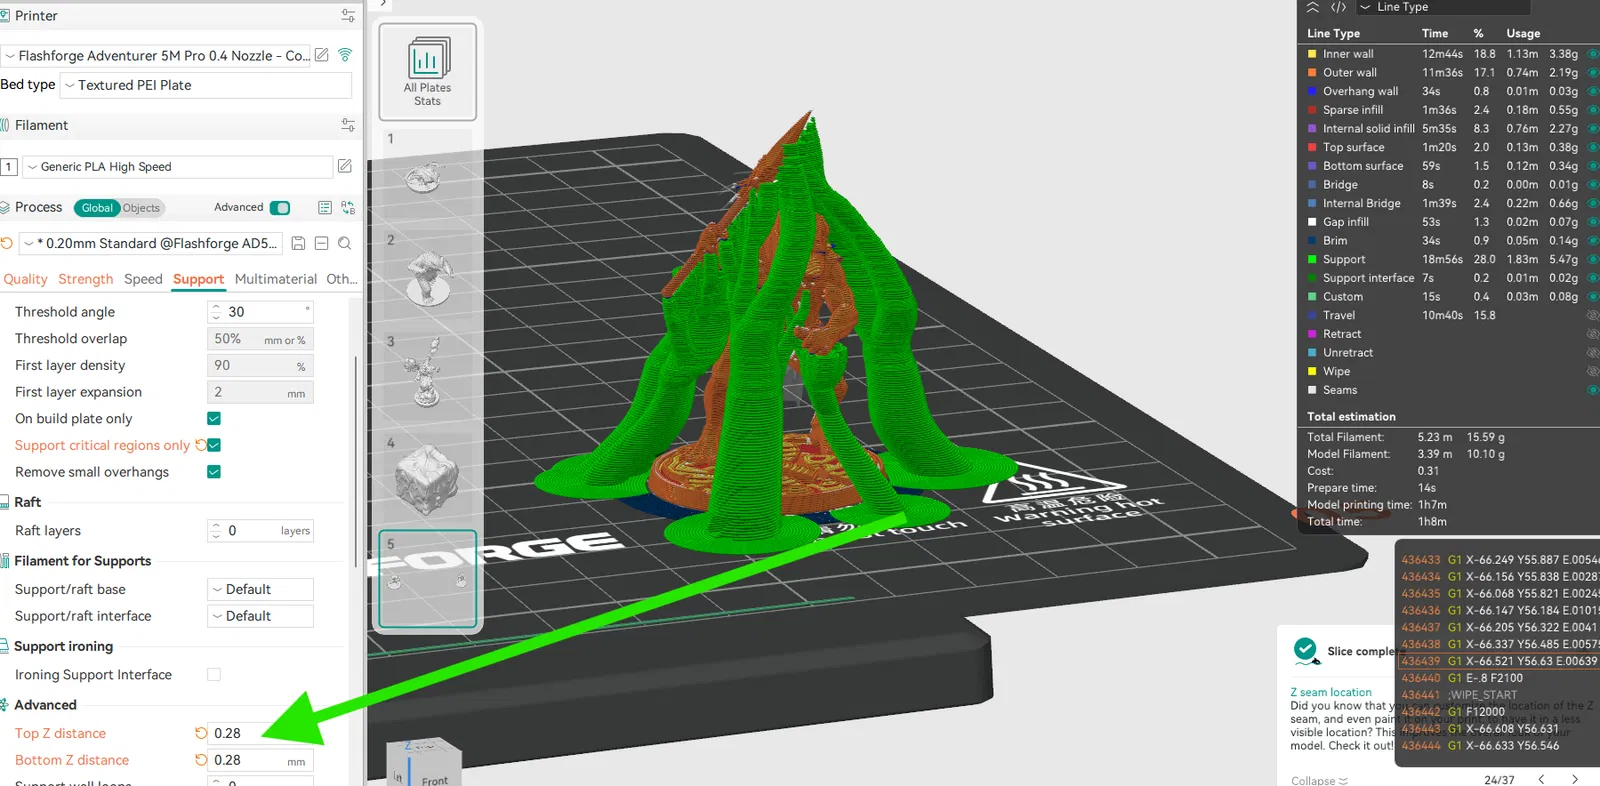The width and height of the screenshot is (1600, 786).
Task: Search the process settings
Action: (344, 243)
